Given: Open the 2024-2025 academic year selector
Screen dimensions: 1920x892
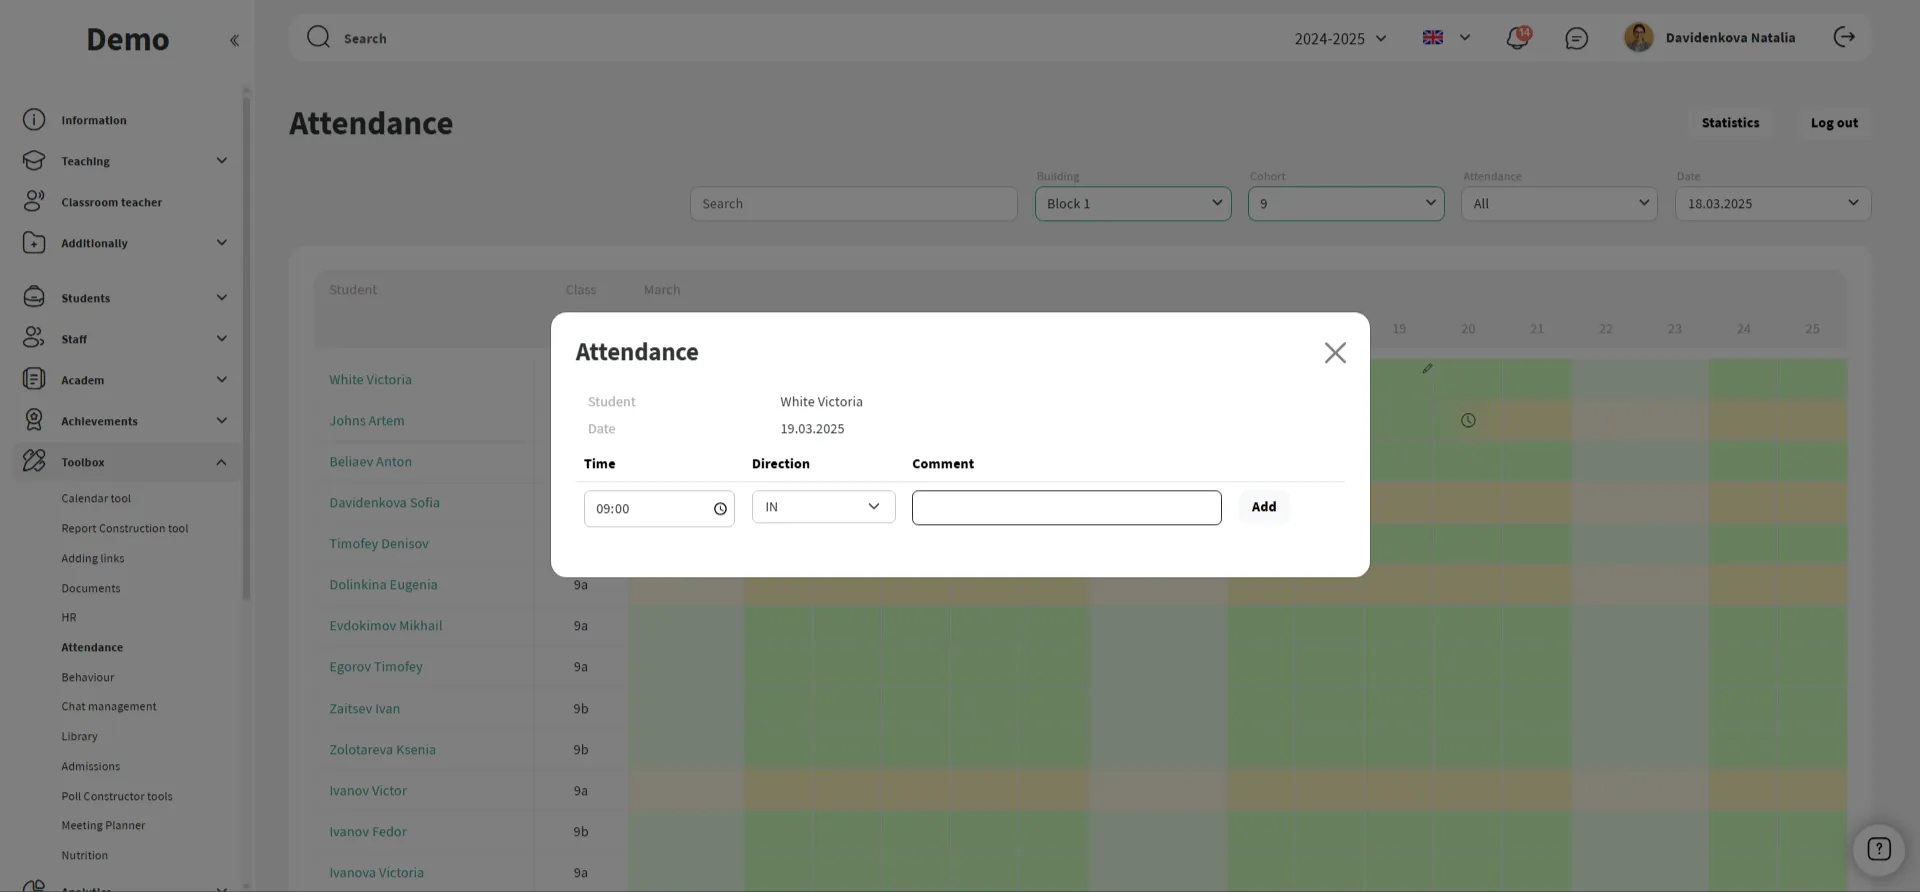Looking at the screenshot, I should click(x=1340, y=38).
